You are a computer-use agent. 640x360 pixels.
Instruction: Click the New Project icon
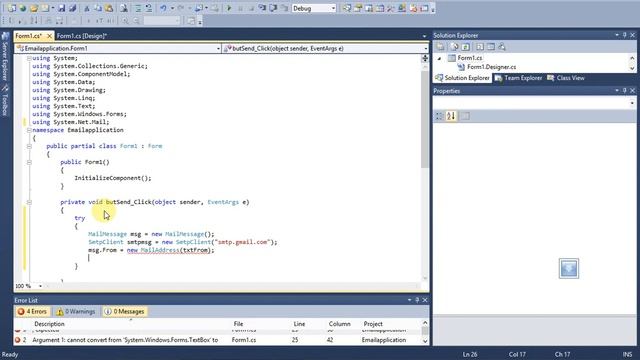[11, 8]
